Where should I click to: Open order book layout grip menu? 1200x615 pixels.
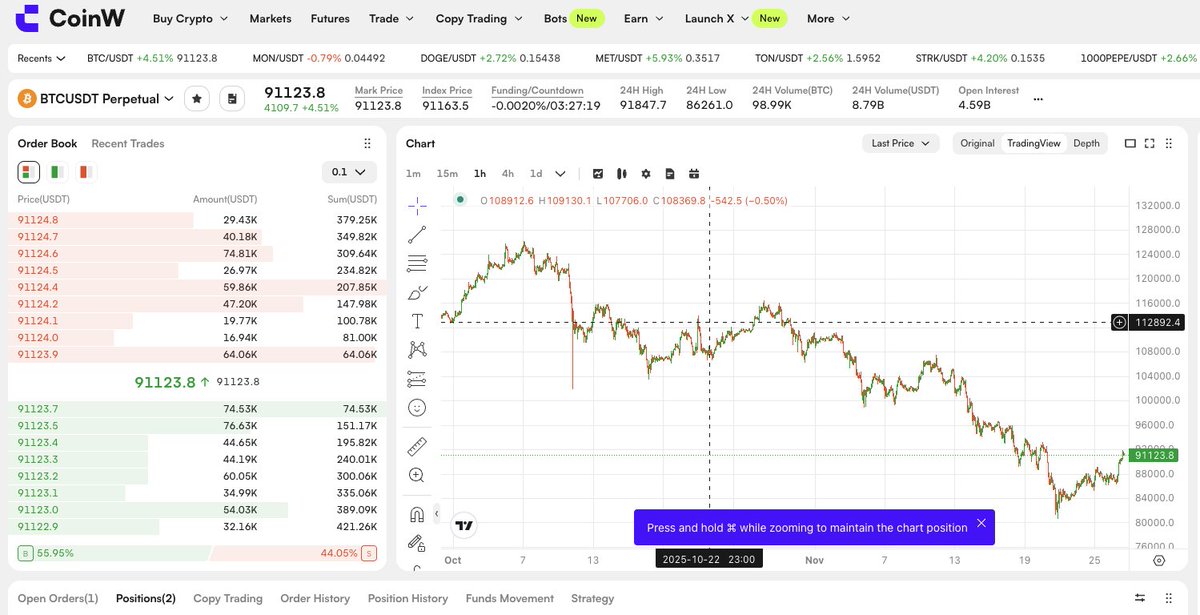tap(367, 144)
